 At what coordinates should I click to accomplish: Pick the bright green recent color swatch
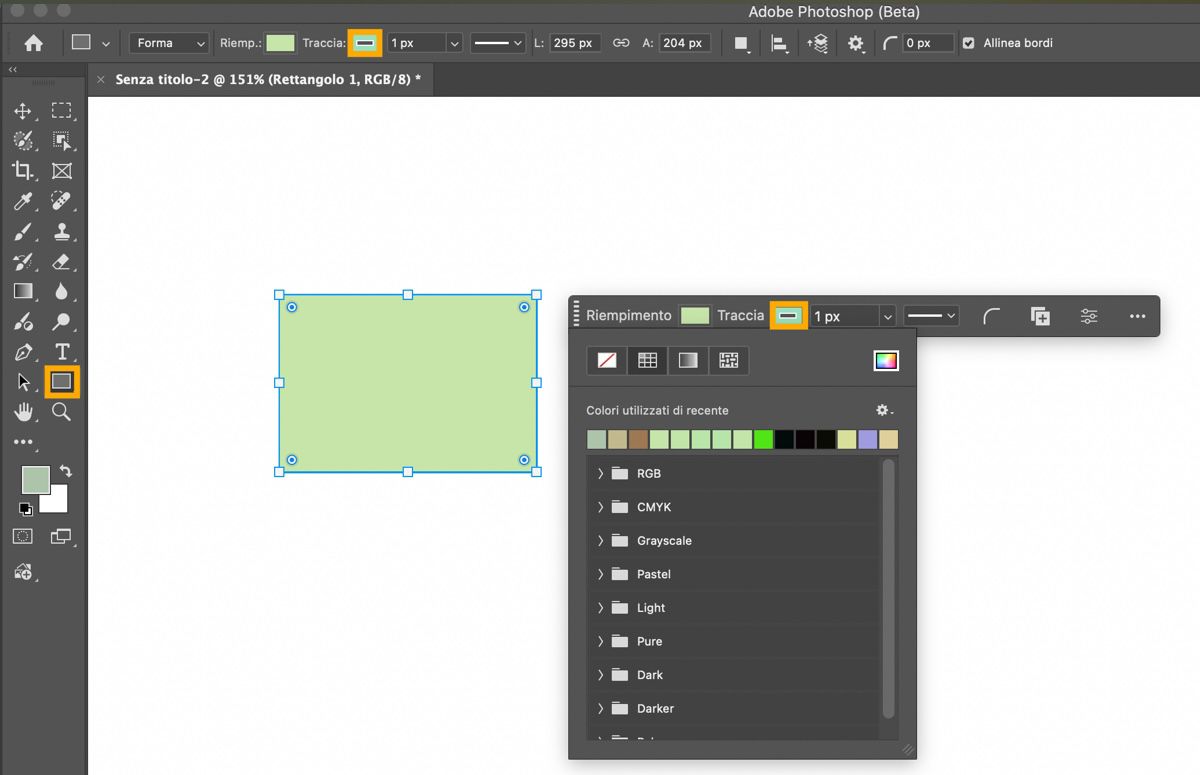tap(763, 440)
